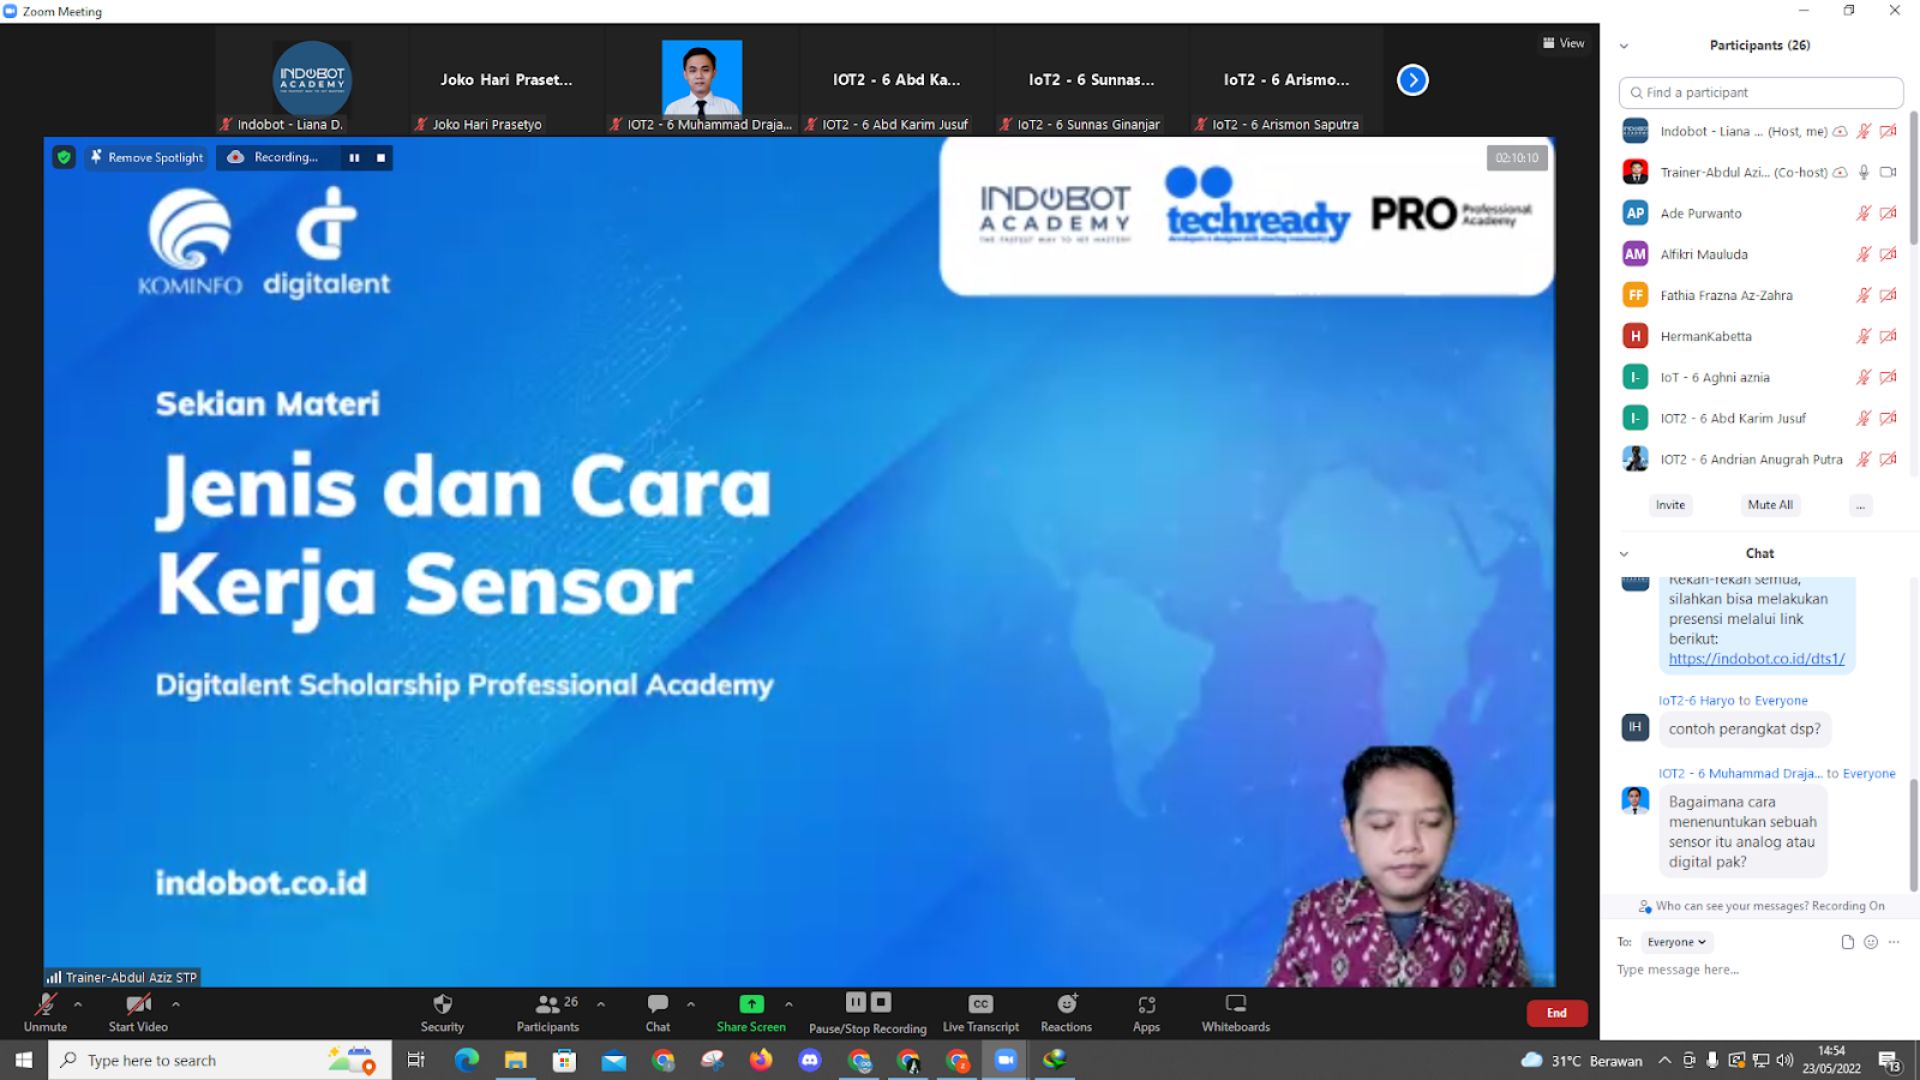Click the Mute All button
Image resolution: width=1920 pixels, height=1080 pixels.
coord(1770,505)
